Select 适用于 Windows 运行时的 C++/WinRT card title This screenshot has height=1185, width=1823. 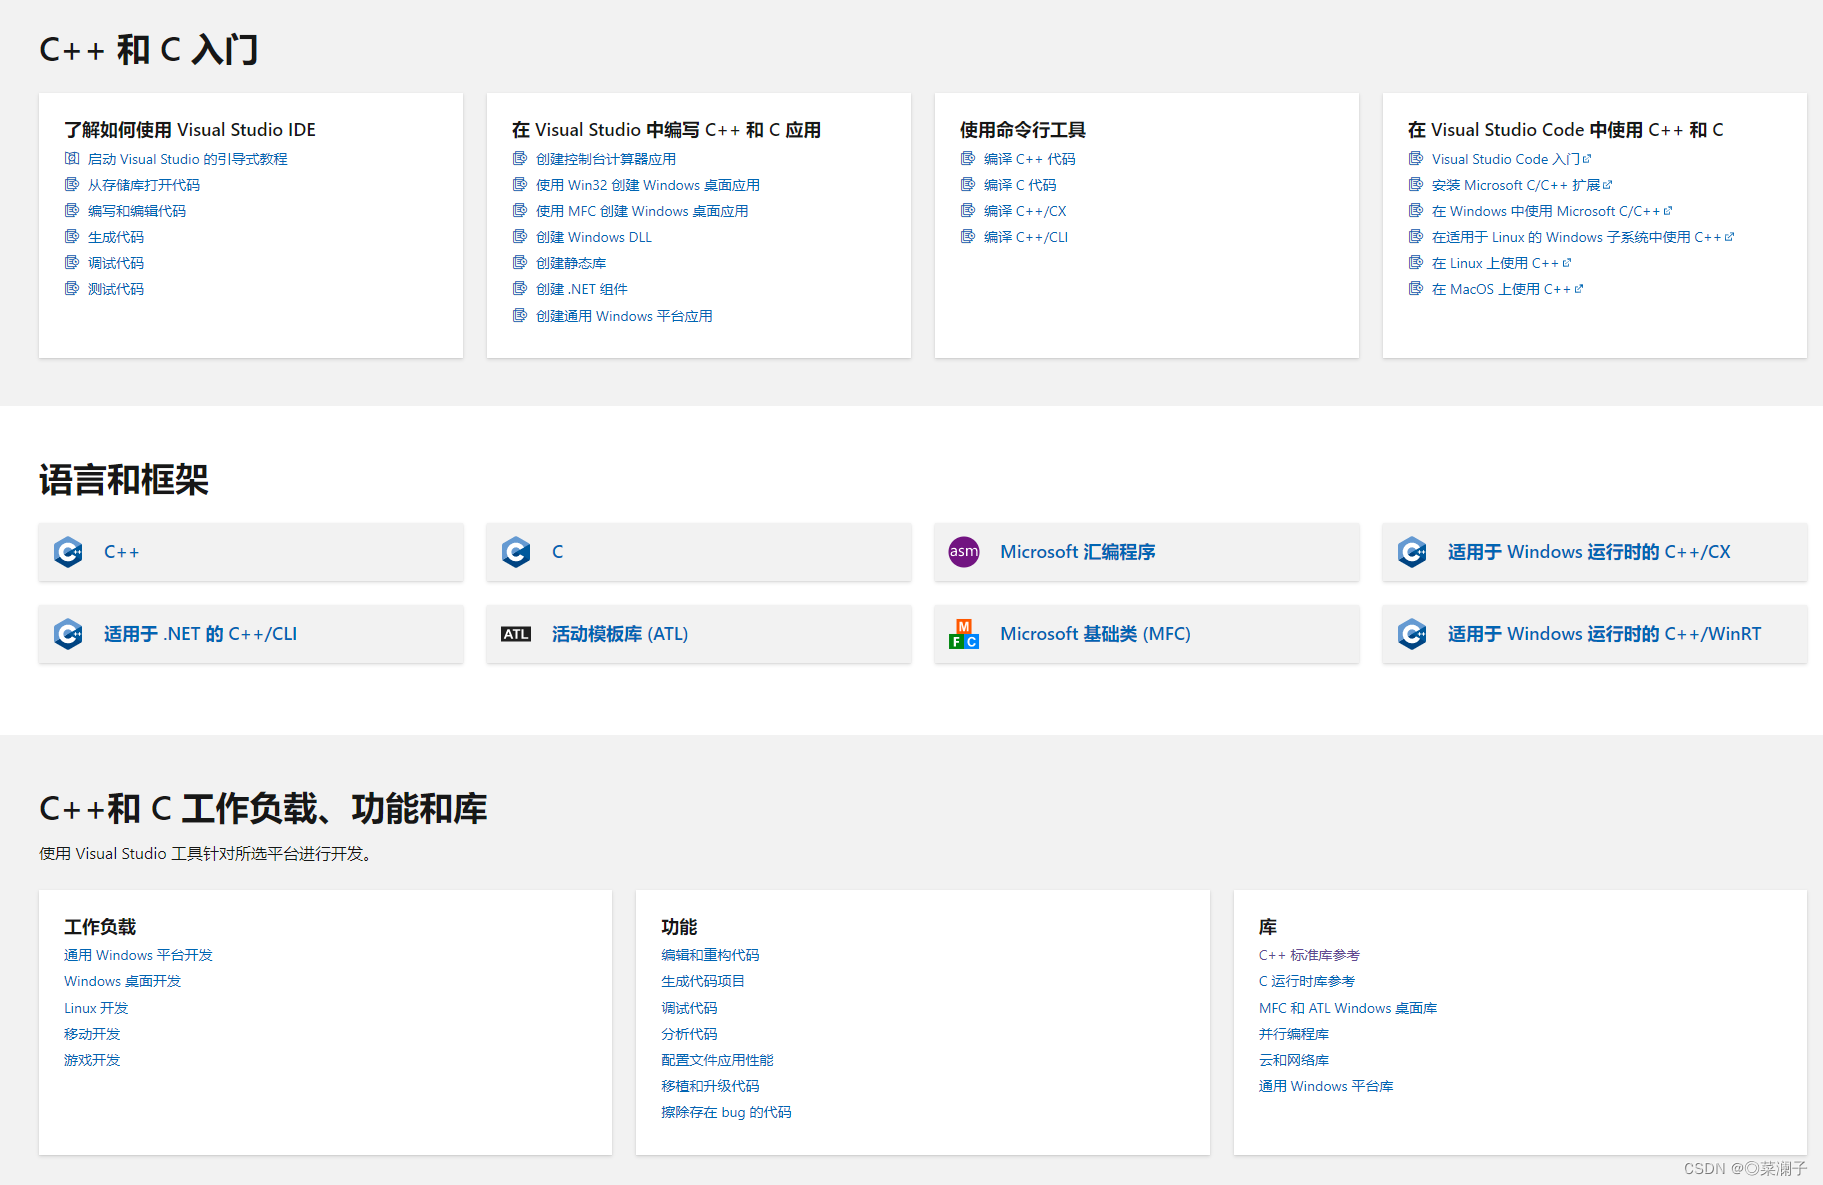click(x=1605, y=634)
